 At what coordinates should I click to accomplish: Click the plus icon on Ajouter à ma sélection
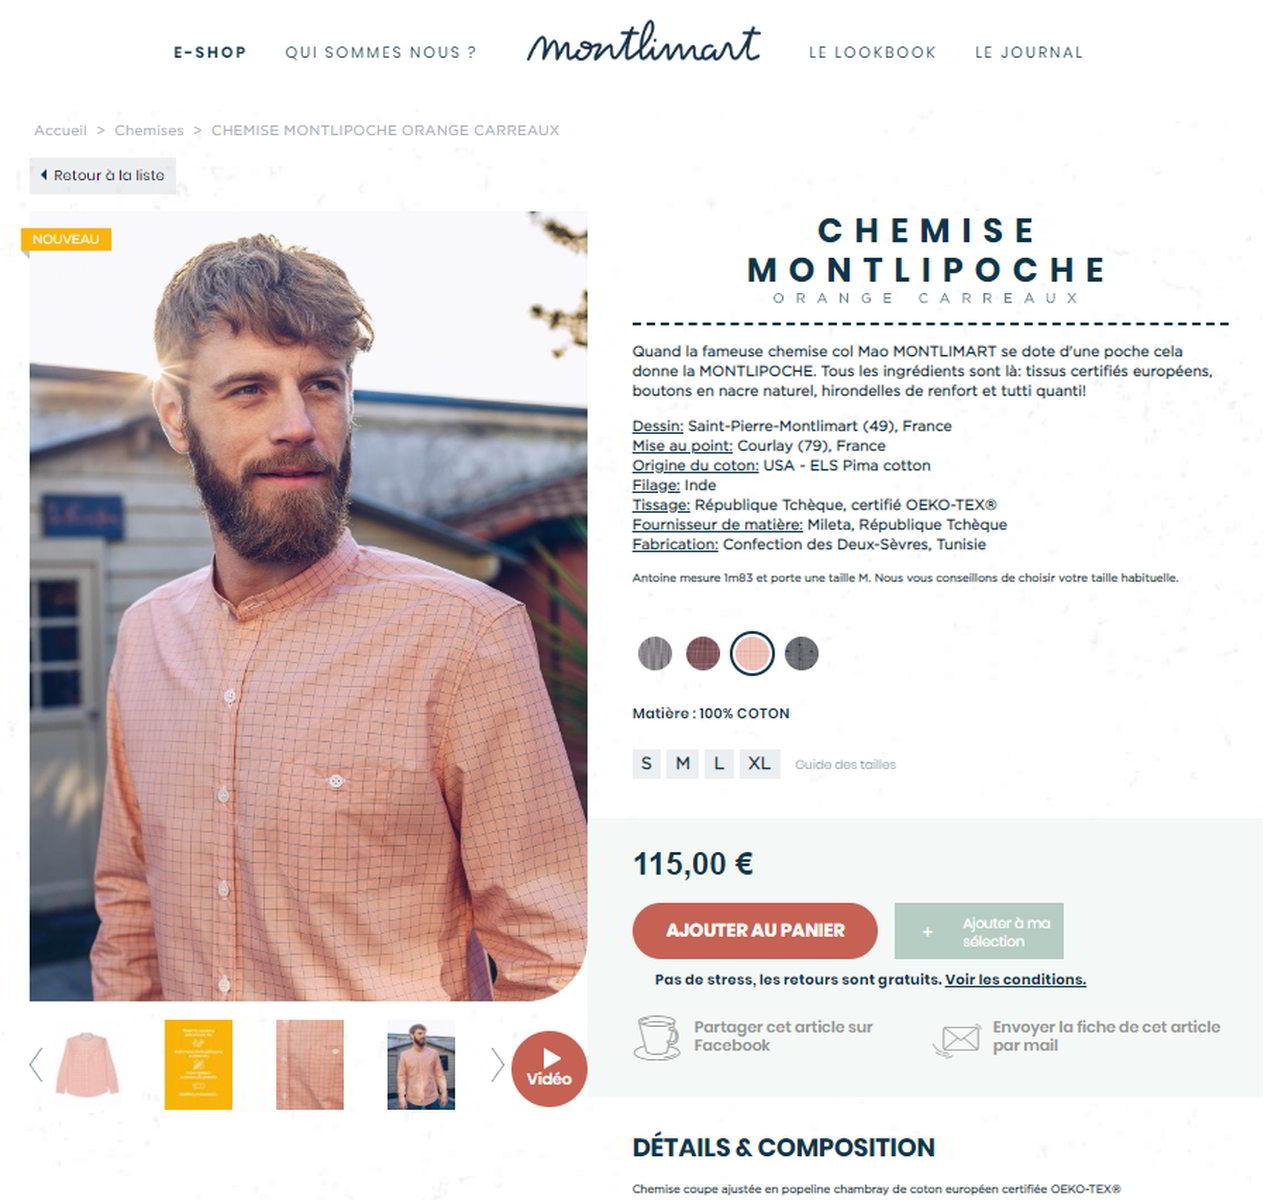tap(927, 932)
